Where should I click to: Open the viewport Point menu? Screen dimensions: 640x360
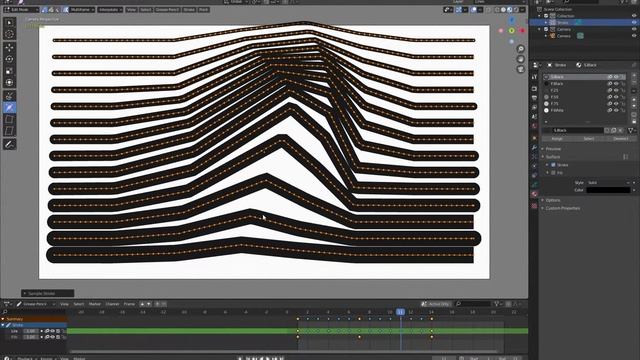pos(203,9)
